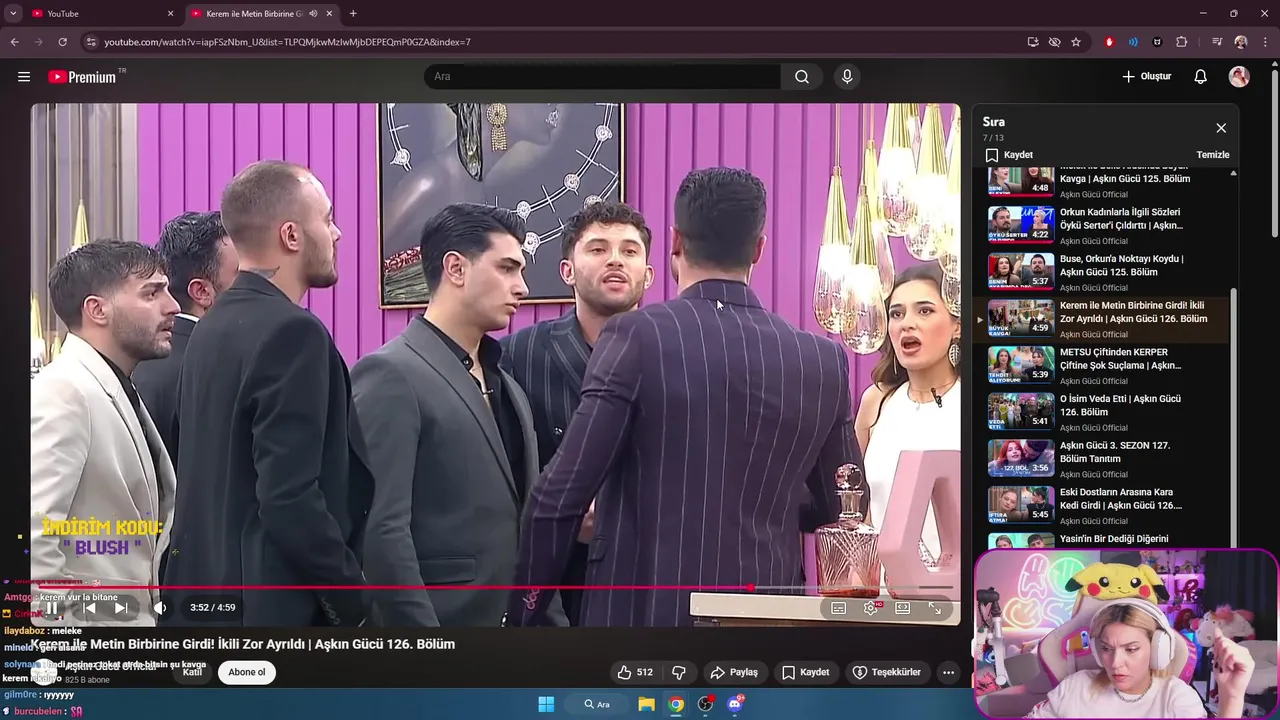Install app icon in address bar
Screen dimensions: 1280x720
coord(1033,42)
